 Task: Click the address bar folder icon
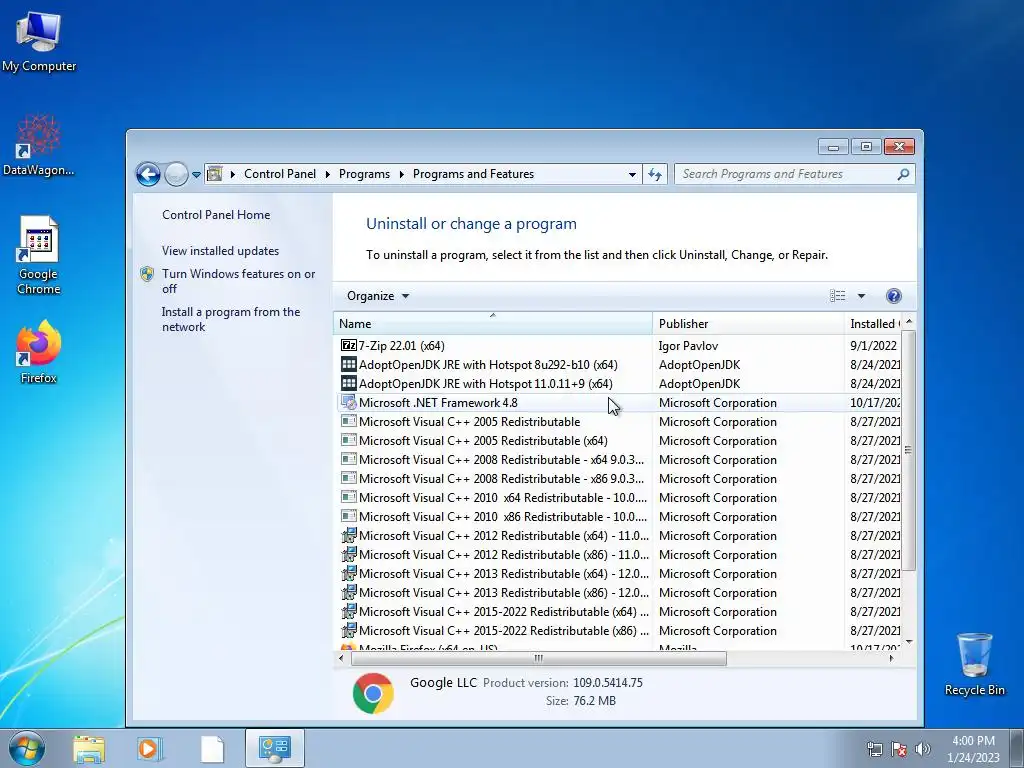pos(214,174)
